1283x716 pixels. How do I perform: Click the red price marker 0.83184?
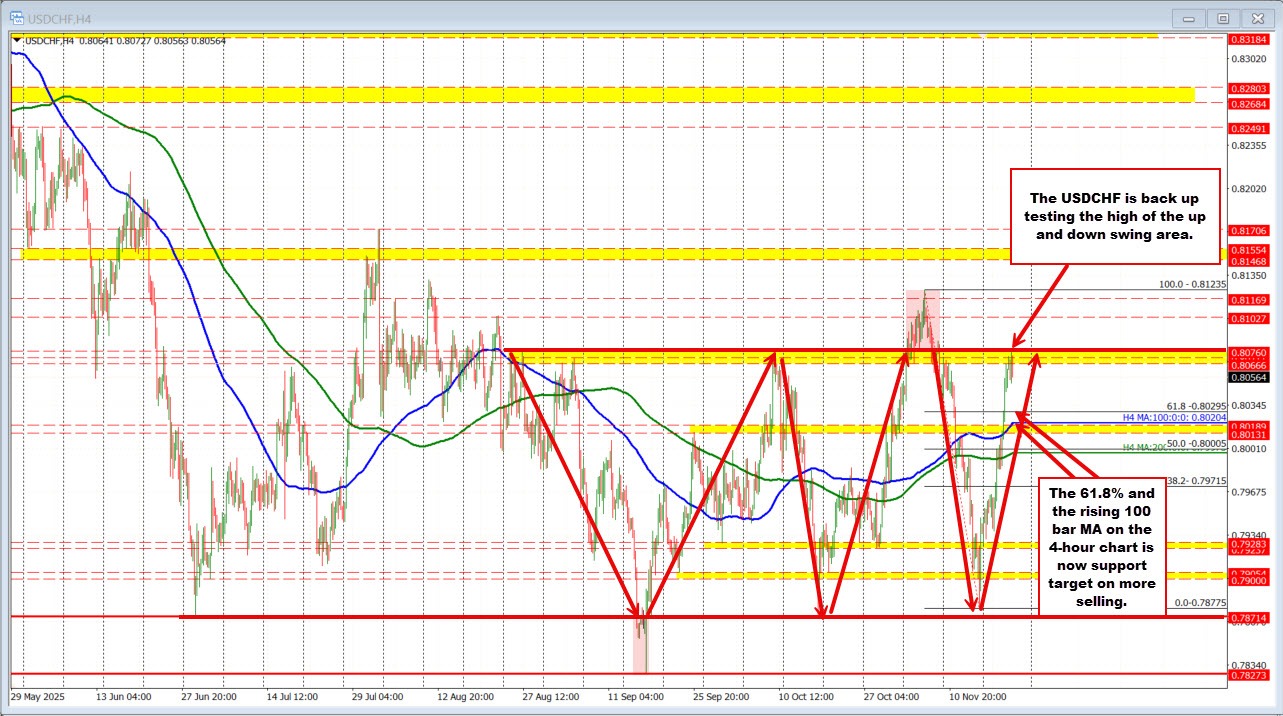[x=1249, y=40]
